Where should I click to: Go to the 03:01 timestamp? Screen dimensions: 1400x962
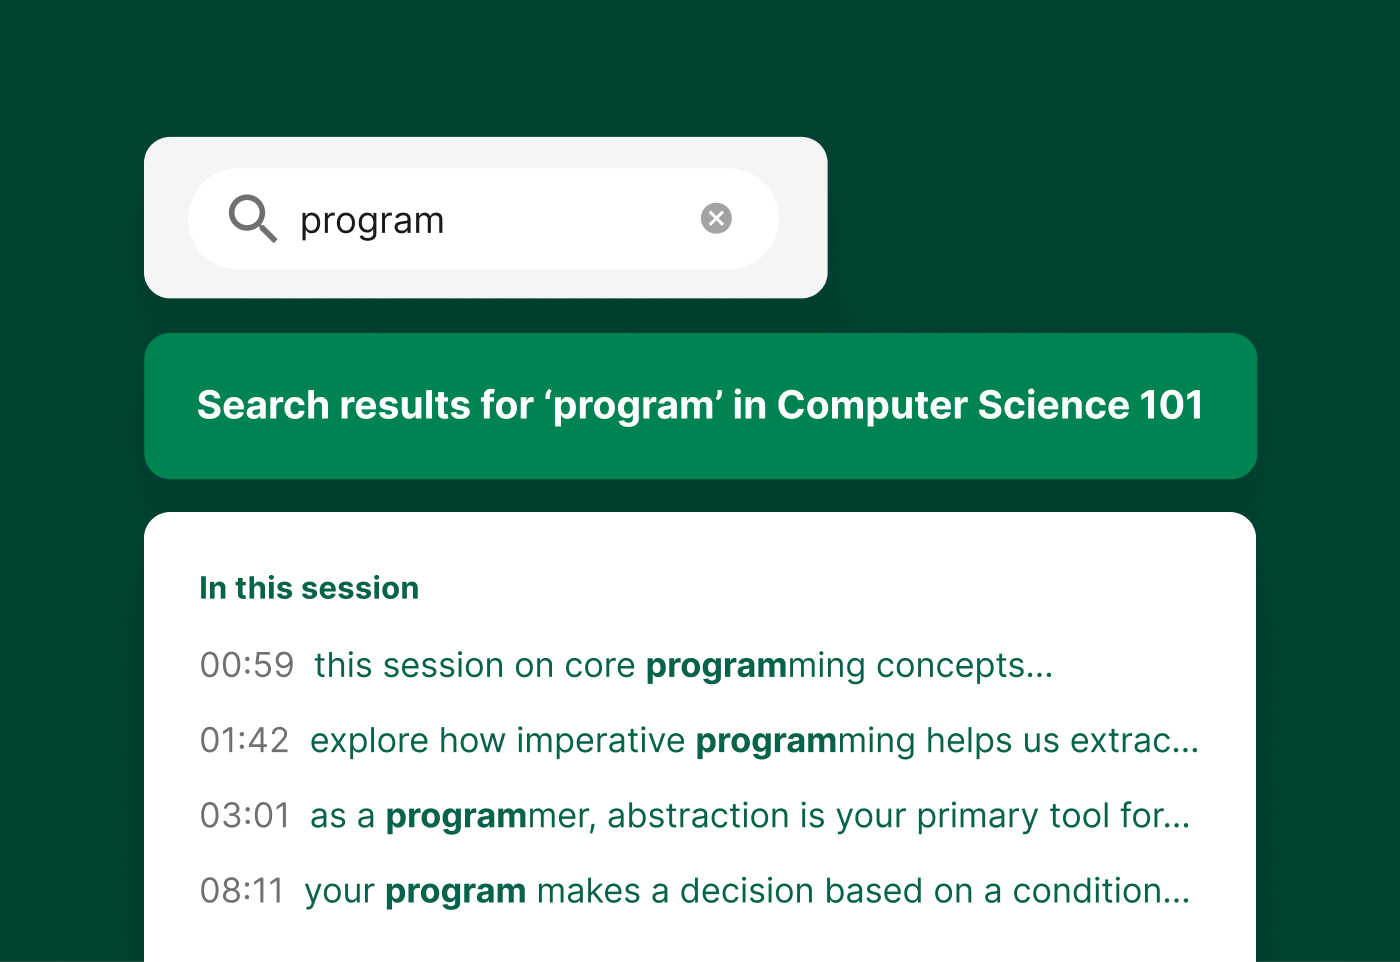(245, 816)
